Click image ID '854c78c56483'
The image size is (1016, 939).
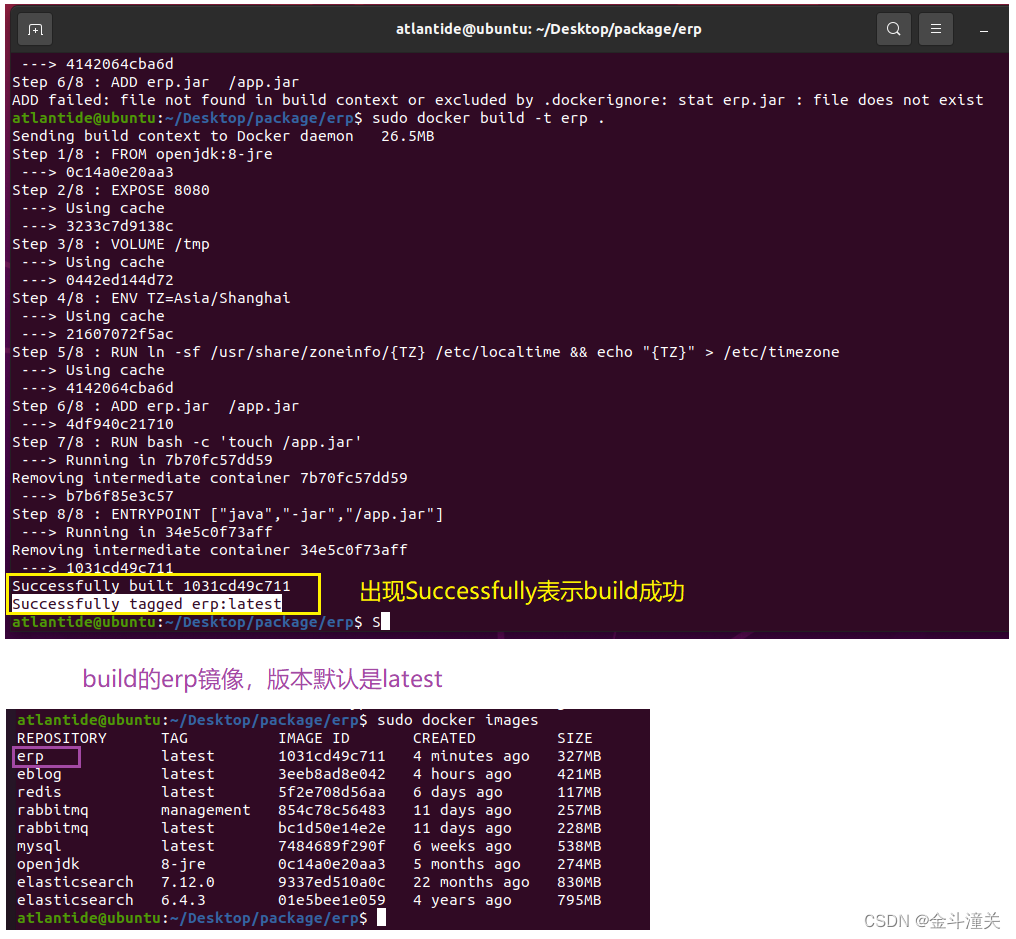point(332,810)
